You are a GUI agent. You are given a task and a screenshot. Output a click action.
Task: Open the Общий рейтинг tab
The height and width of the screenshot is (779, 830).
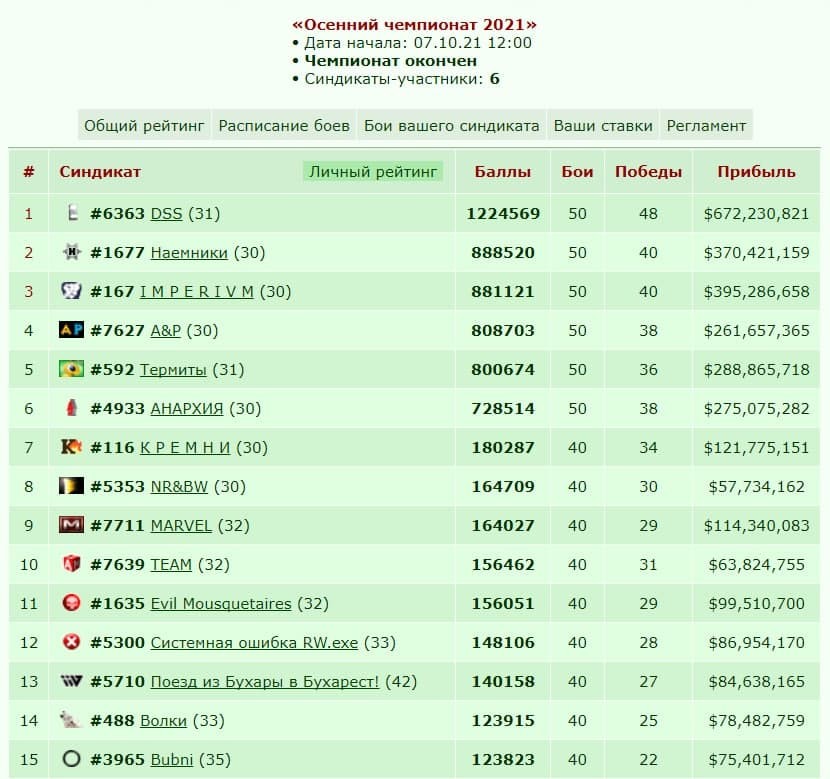(x=144, y=125)
